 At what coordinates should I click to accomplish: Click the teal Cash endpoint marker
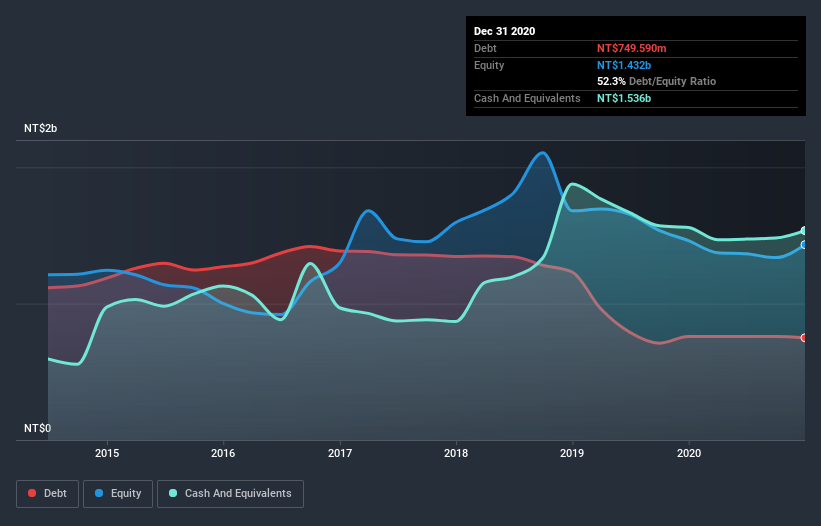tap(804, 230)
